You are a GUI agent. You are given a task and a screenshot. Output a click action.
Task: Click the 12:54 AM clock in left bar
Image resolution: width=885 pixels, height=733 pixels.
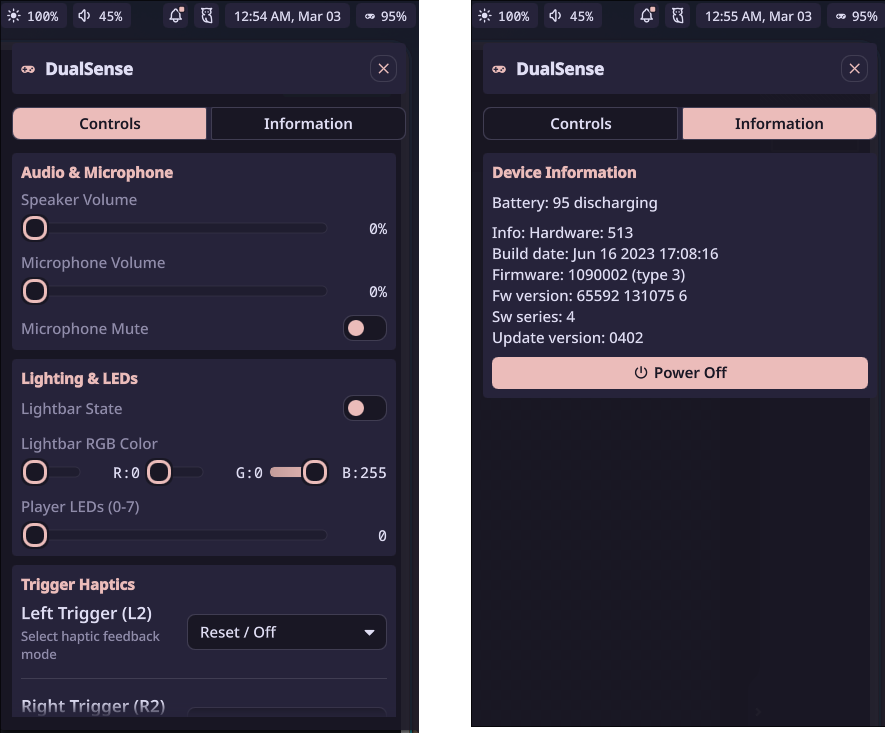point(287,16)
